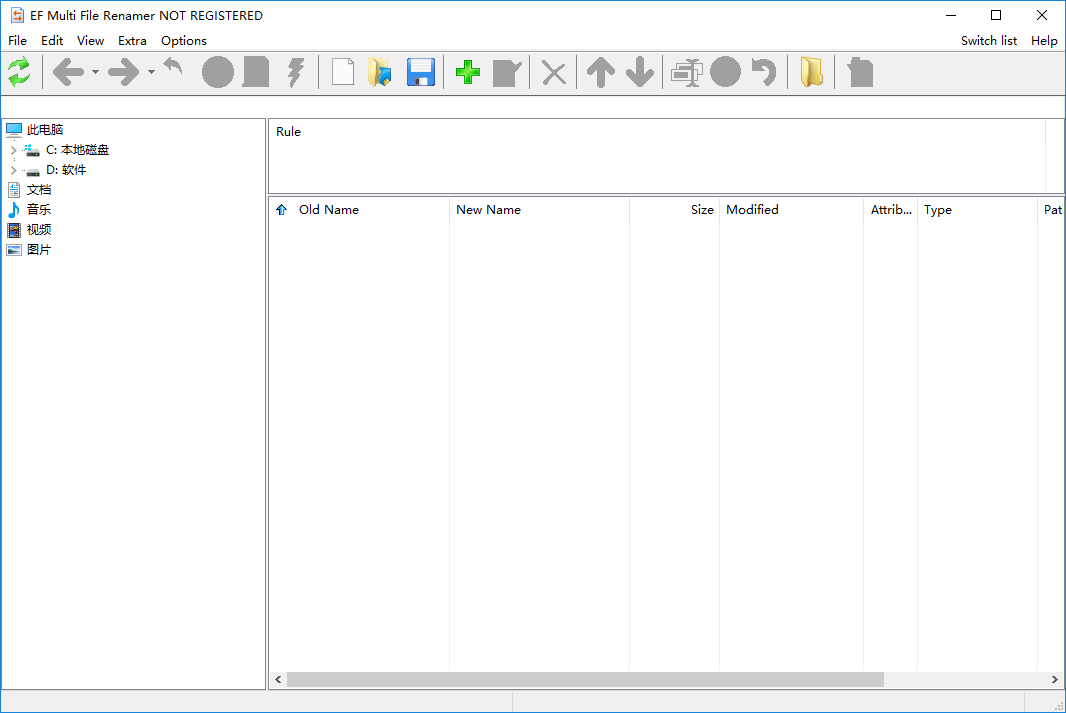This screenshot has width=1066, height=713.
Task: Open the Extra menu
Action: [132, 40]
